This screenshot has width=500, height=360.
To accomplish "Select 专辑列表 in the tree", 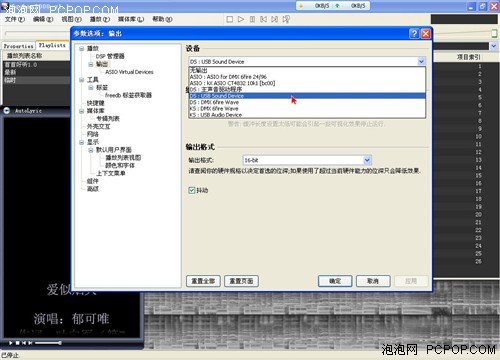I will point(108,119).
